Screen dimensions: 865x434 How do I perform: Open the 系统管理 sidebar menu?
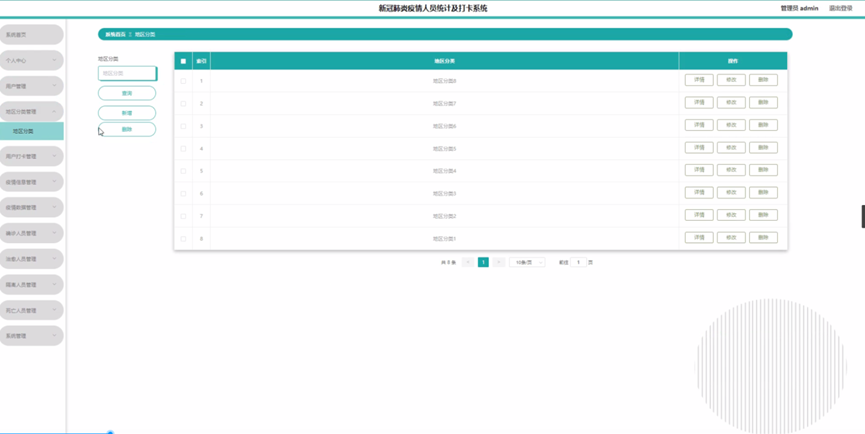tap(31, 336)
